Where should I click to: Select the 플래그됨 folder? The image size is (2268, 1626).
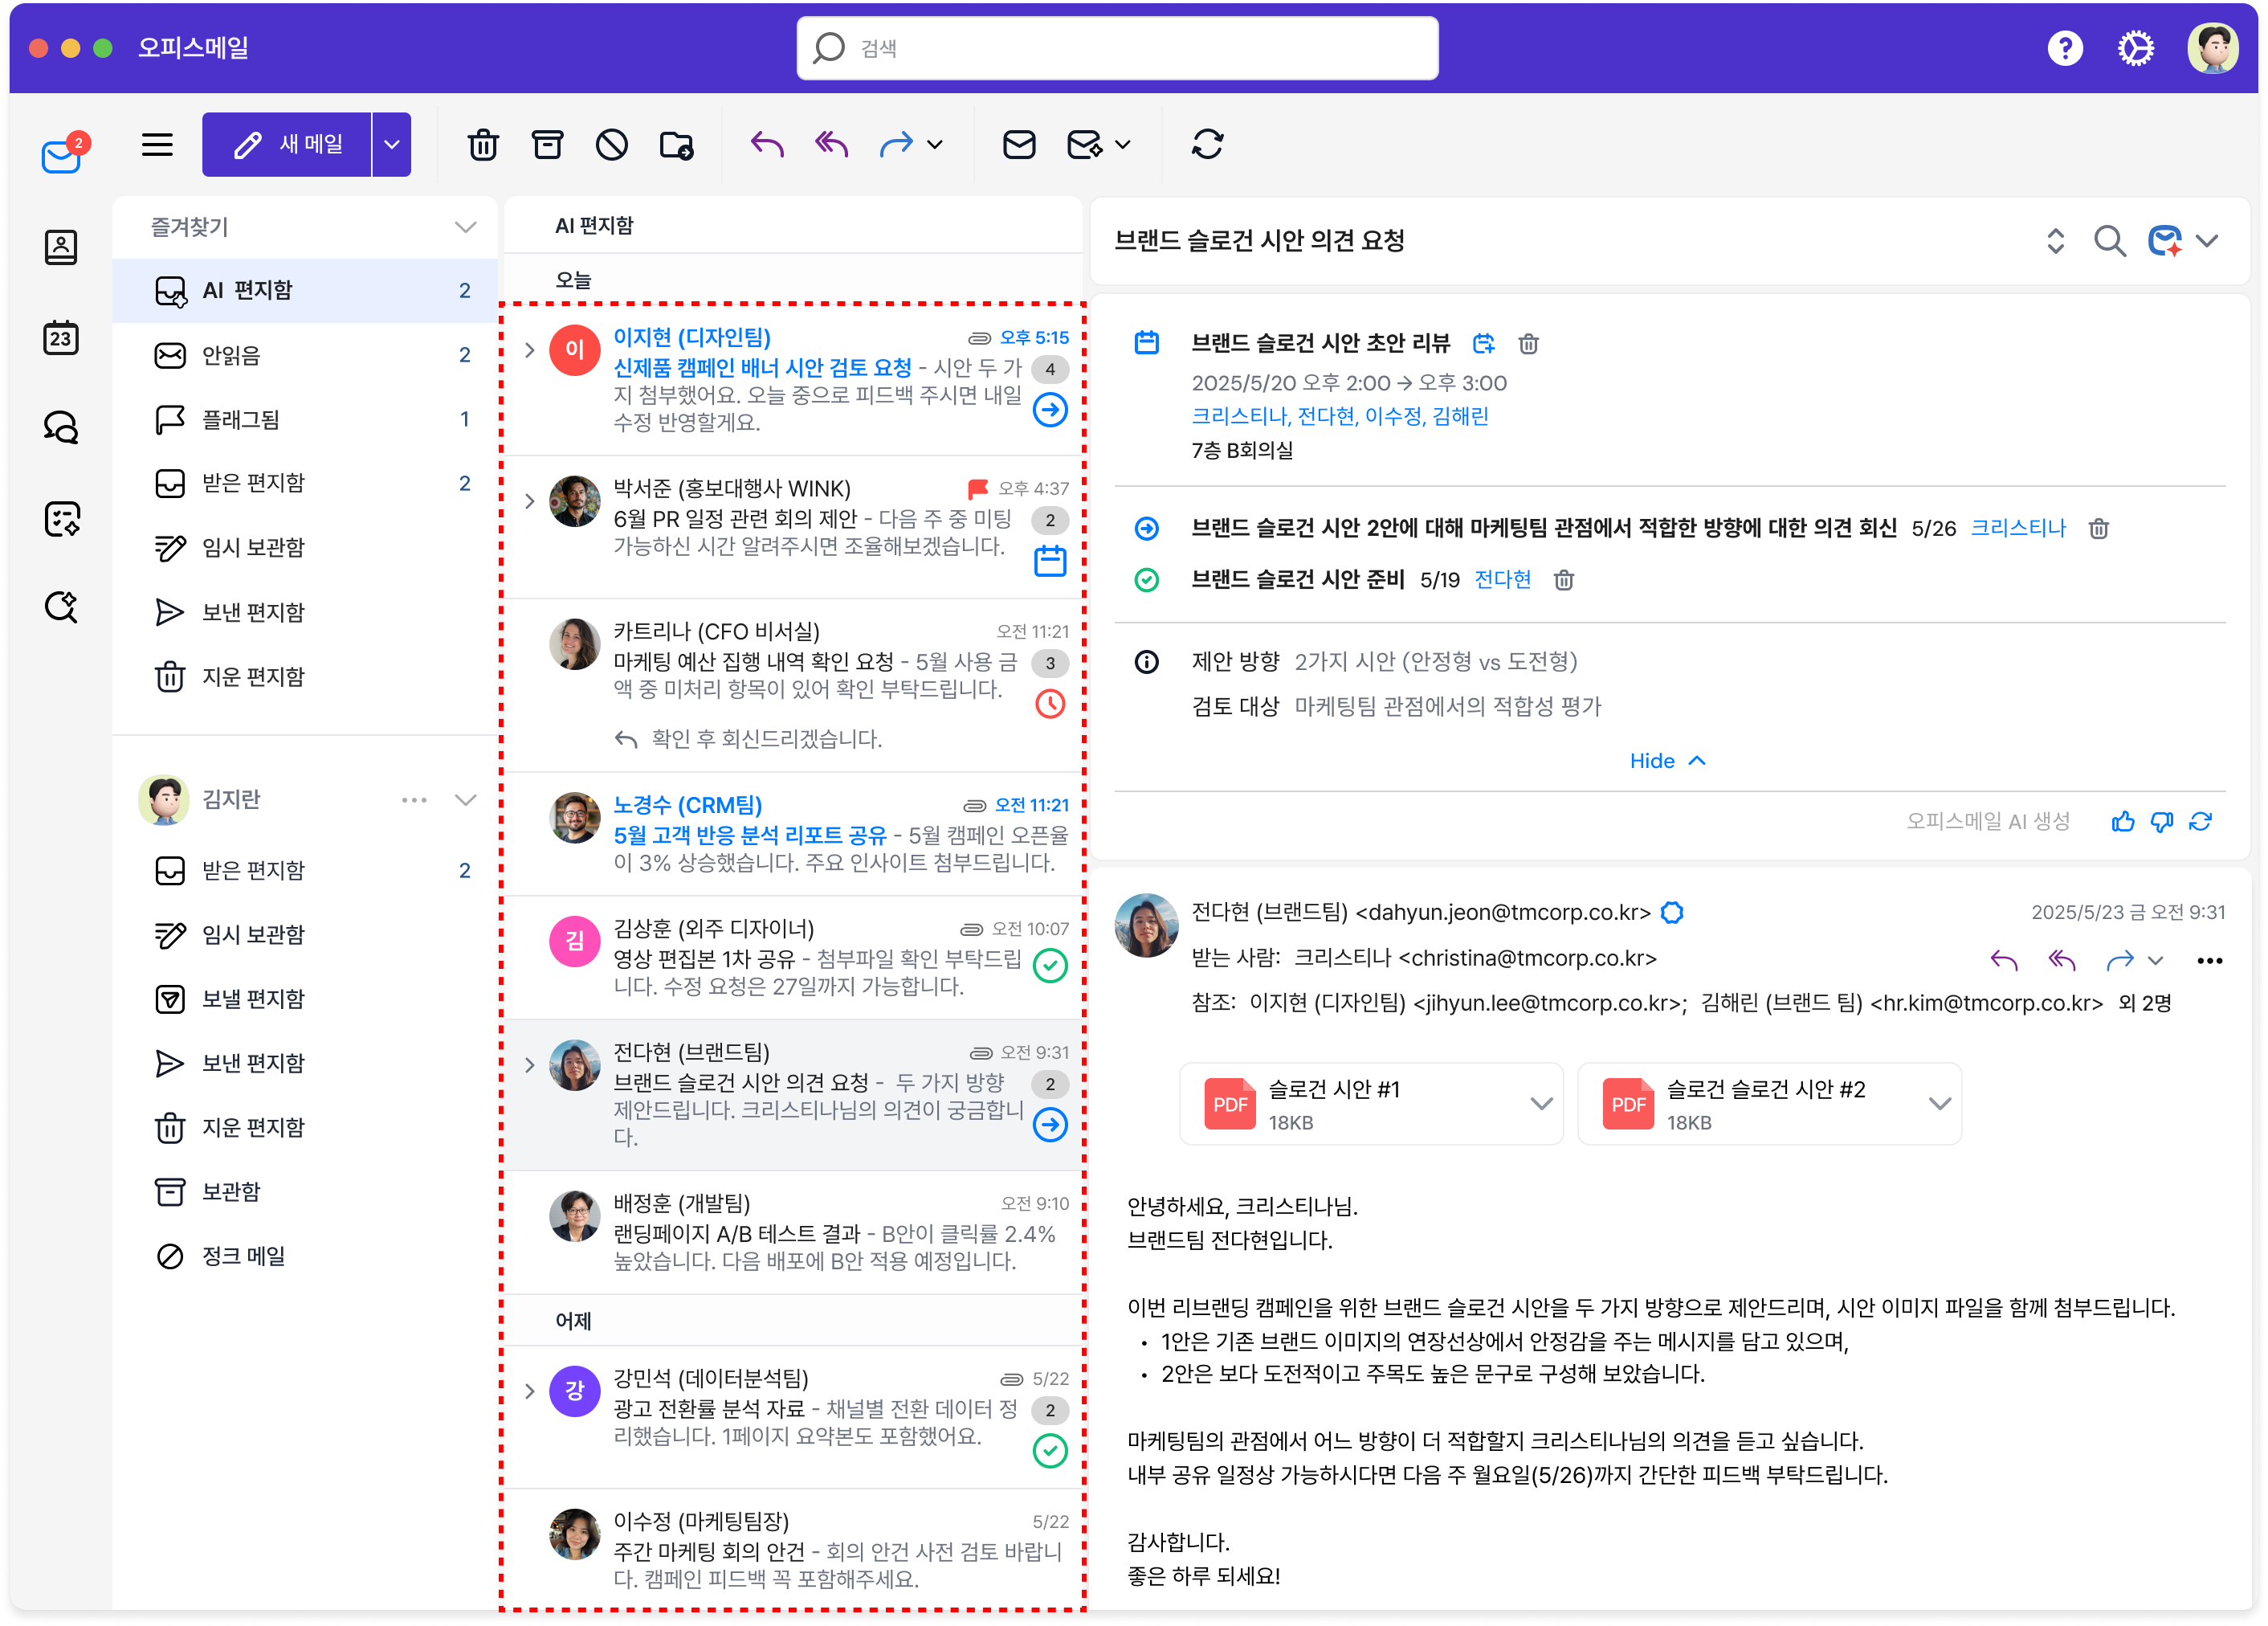pos(241,419)
